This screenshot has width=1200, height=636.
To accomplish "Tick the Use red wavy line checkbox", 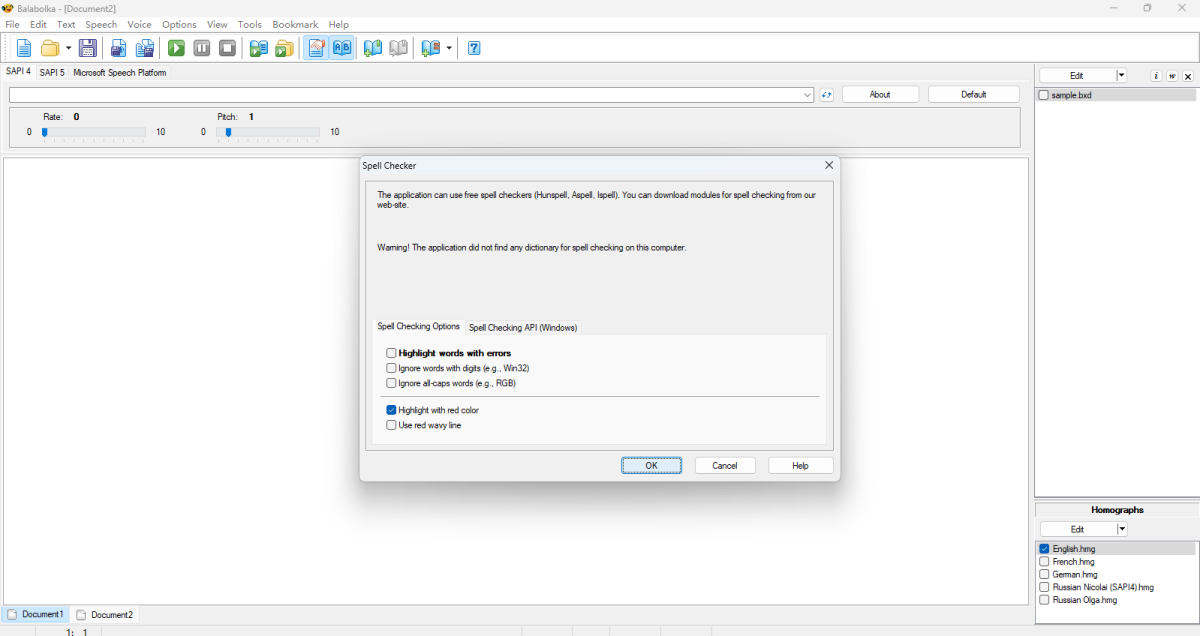I will pyautogui.click(x=392, y=425).
